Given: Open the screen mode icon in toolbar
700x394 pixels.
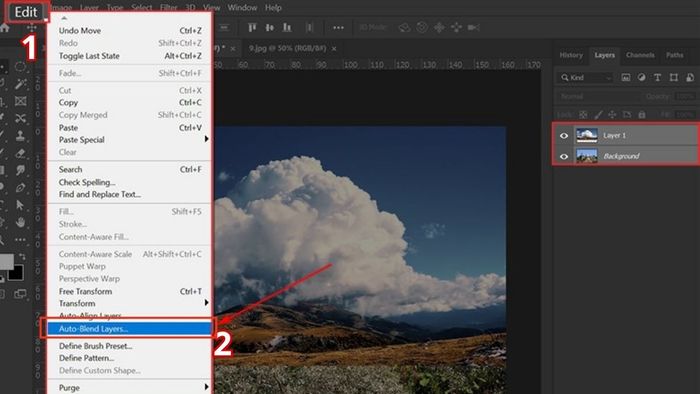Looking at the screenshot, I should [20, 294].
